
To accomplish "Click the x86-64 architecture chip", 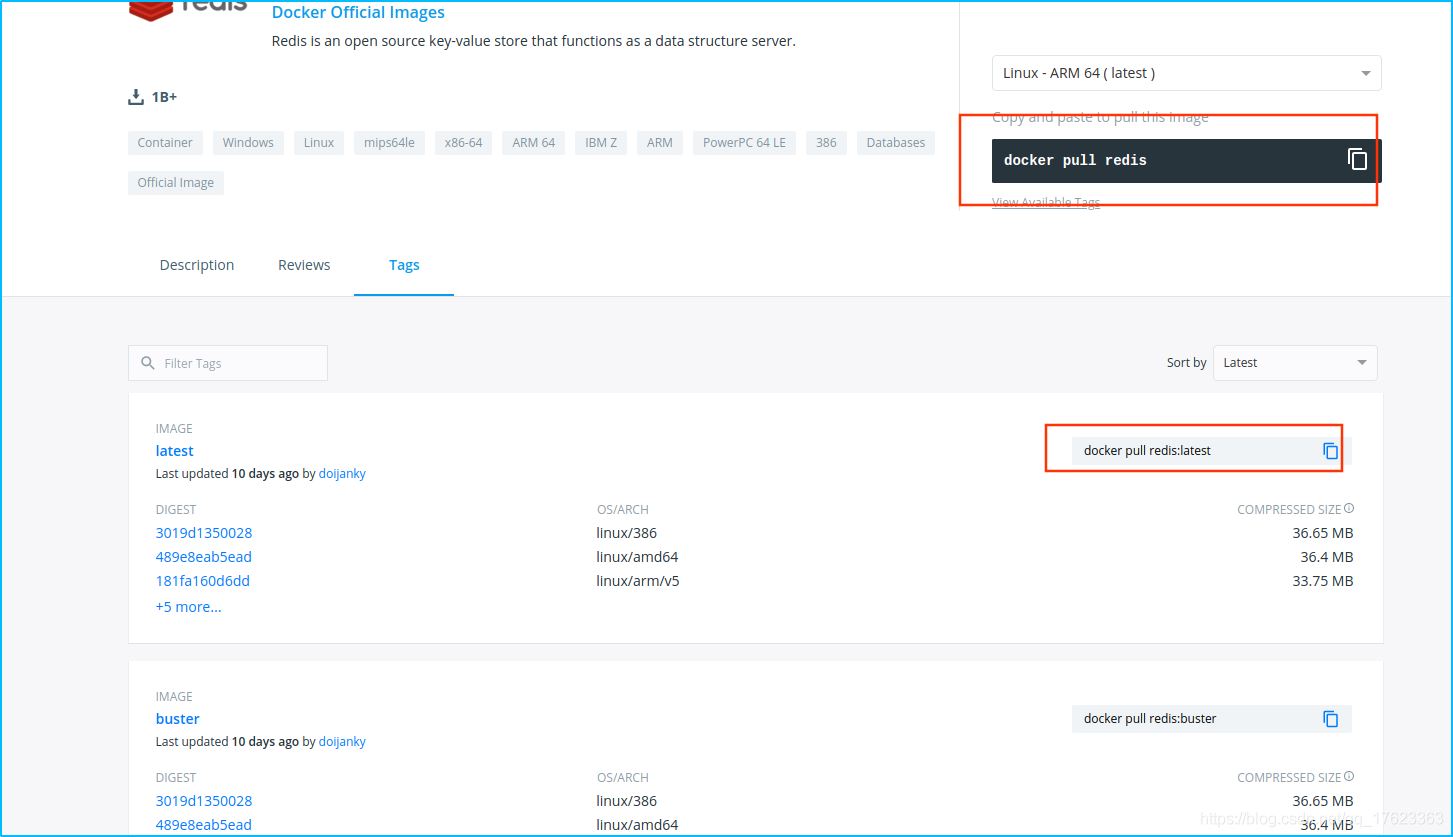I will 463,143.
